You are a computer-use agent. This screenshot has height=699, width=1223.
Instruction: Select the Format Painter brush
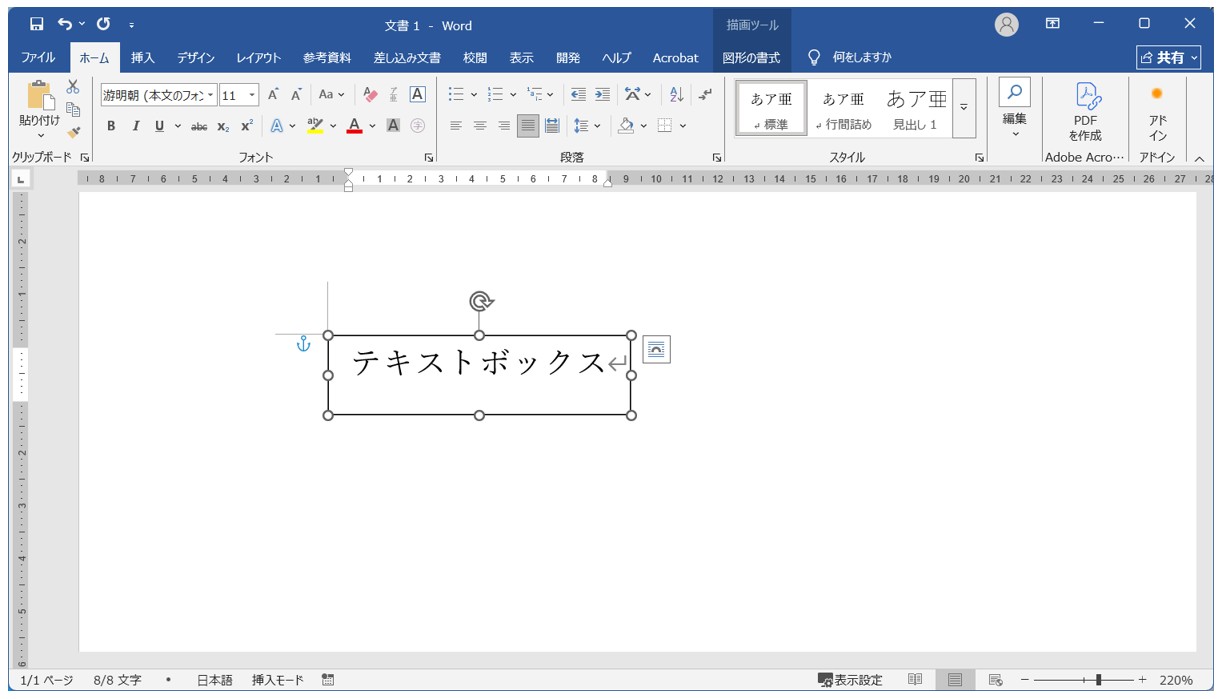point(72,131)
